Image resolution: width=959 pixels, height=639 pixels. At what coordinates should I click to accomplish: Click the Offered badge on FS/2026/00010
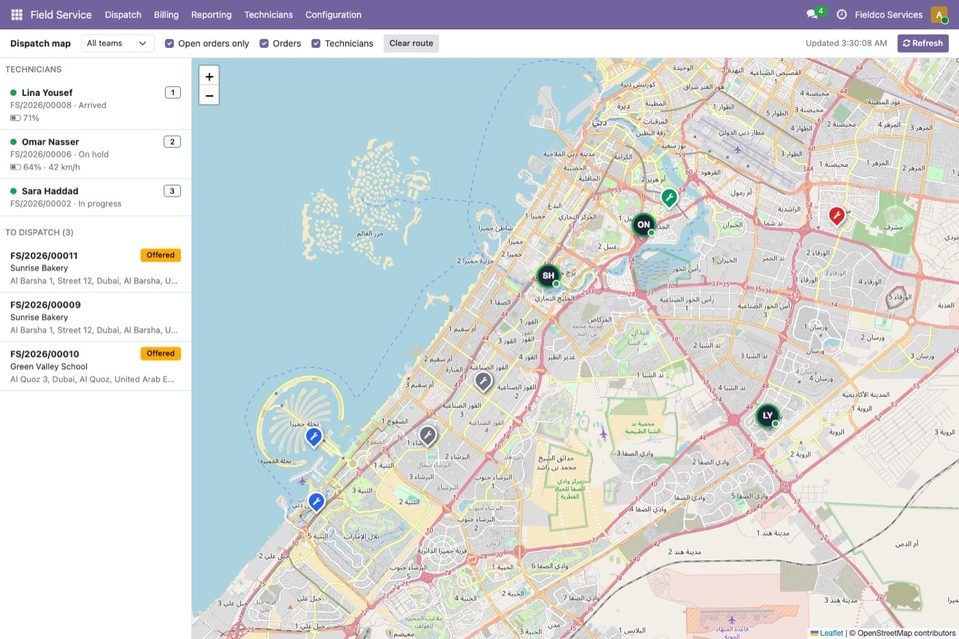coord(160,353)
